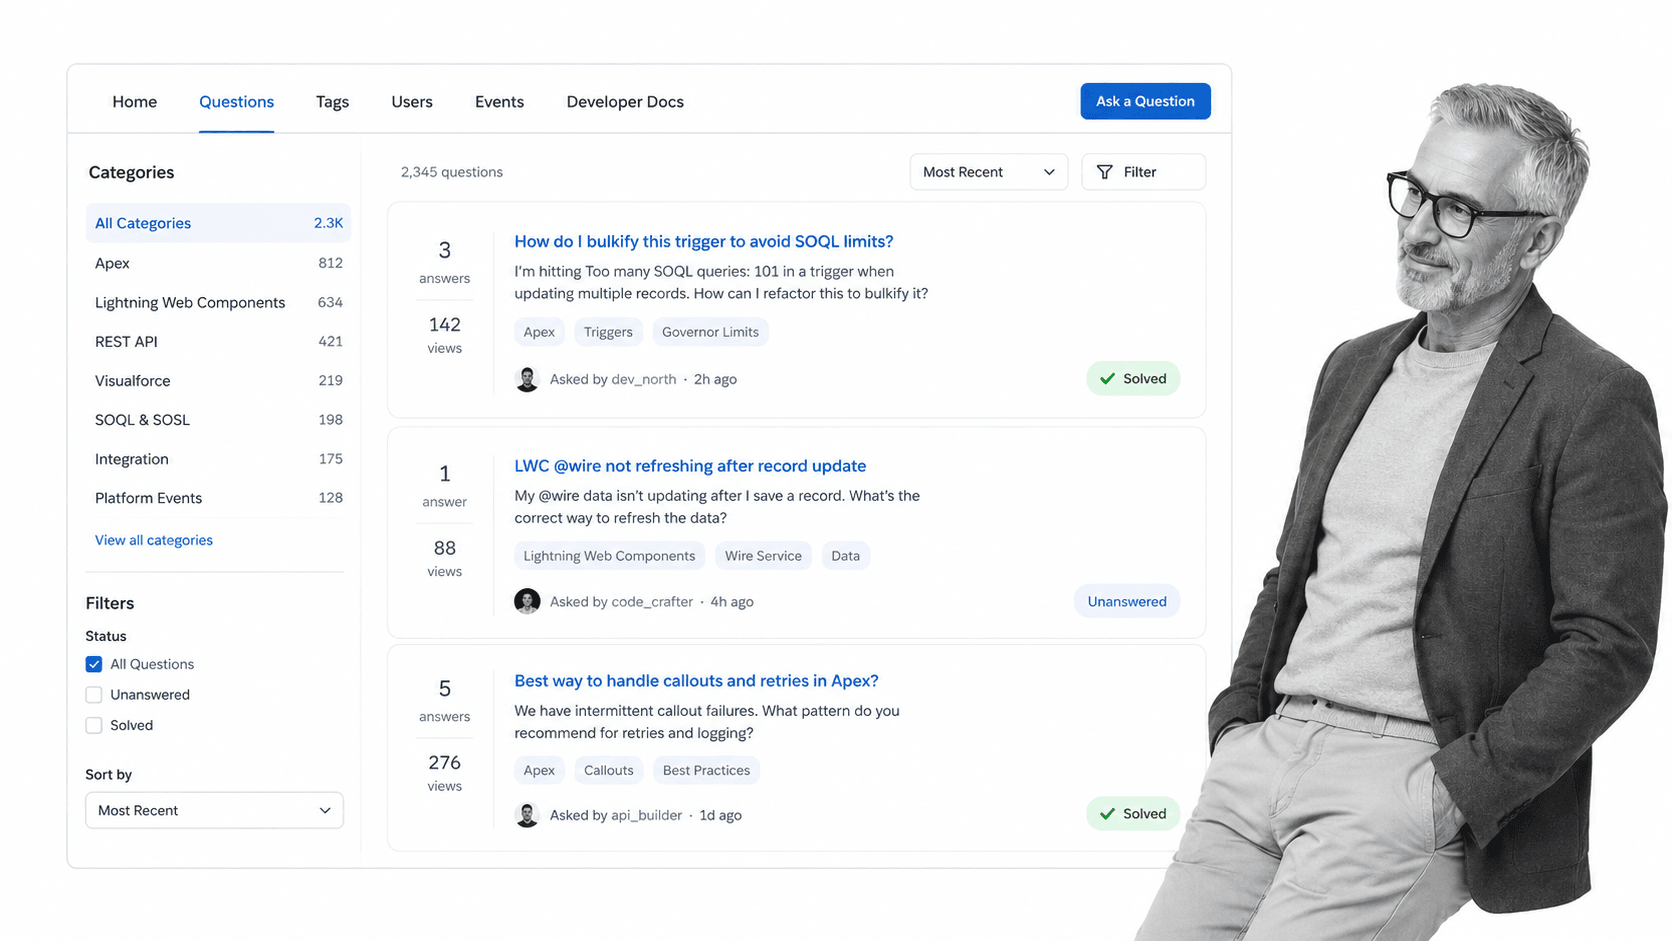Open the Most Recent sort dropdown above the question list
Viewport: 1672px width, 941px height.
pyautogui.click(x=988, y=172)
